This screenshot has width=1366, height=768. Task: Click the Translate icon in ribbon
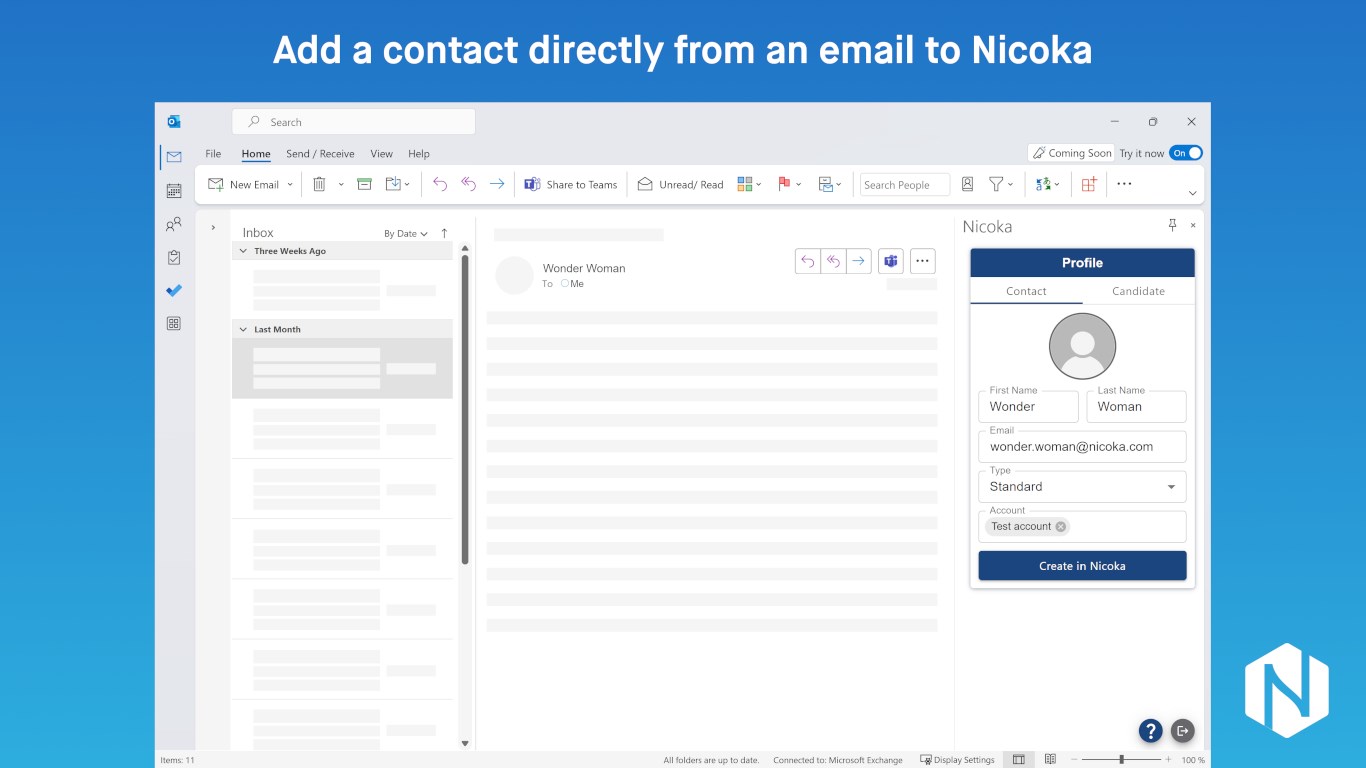coord(1043,184)
